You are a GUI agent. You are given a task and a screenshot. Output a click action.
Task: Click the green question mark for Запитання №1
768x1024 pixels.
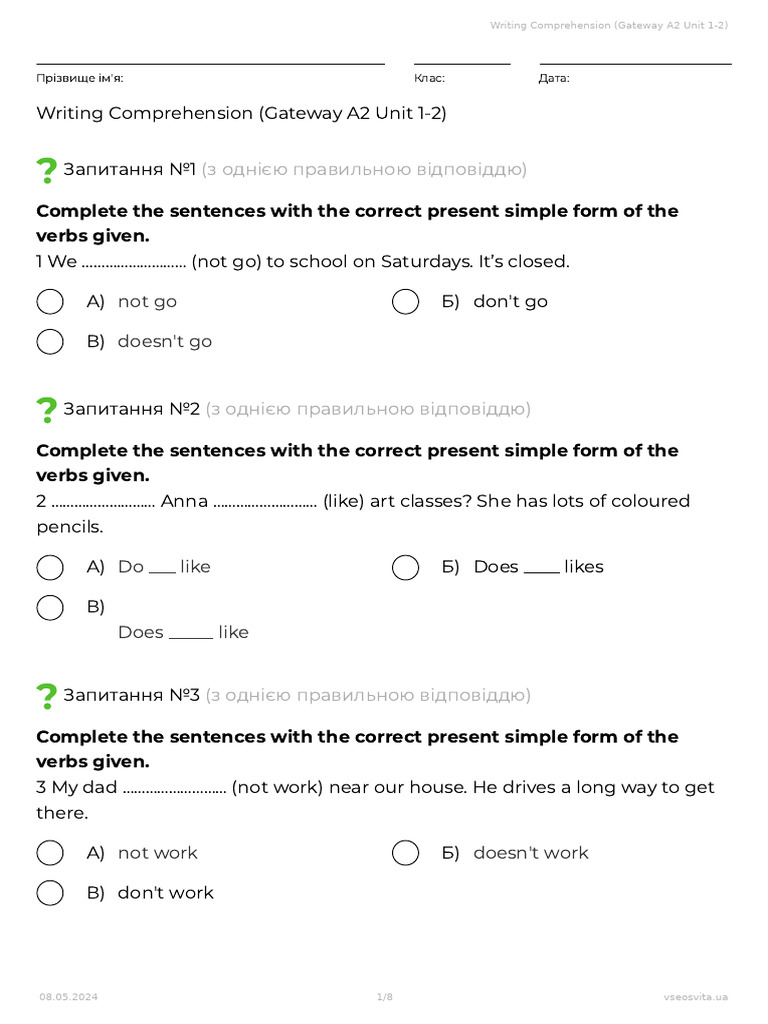pos(46,171)
